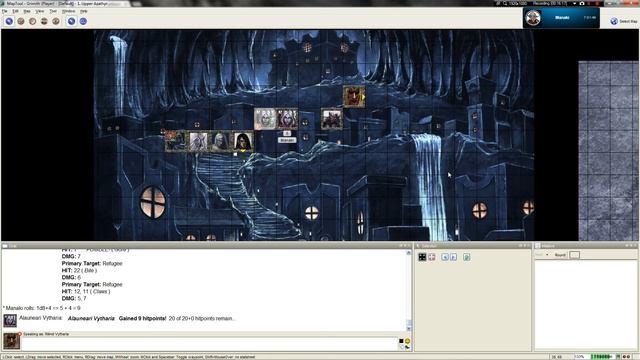Select the third token in the lower row
The width and height of the screenshot is (640, 360).
[x=220, y=141]
